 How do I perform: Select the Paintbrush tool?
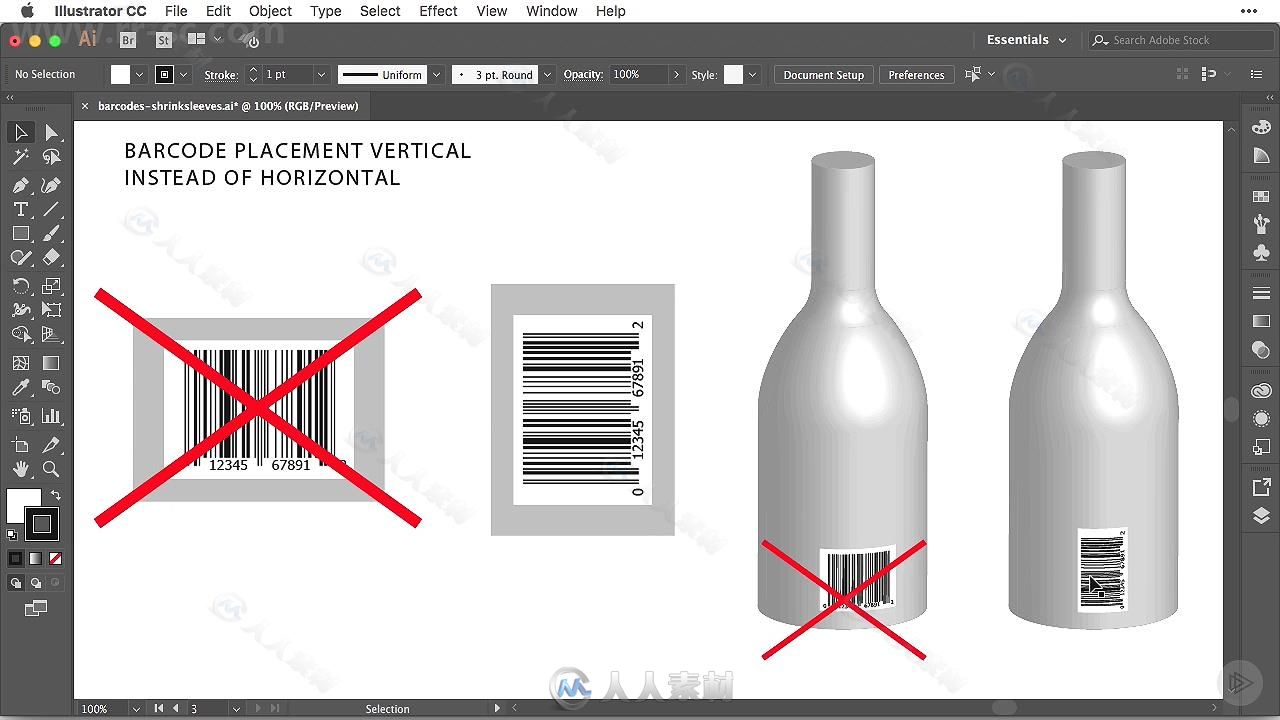click(51, 233)
